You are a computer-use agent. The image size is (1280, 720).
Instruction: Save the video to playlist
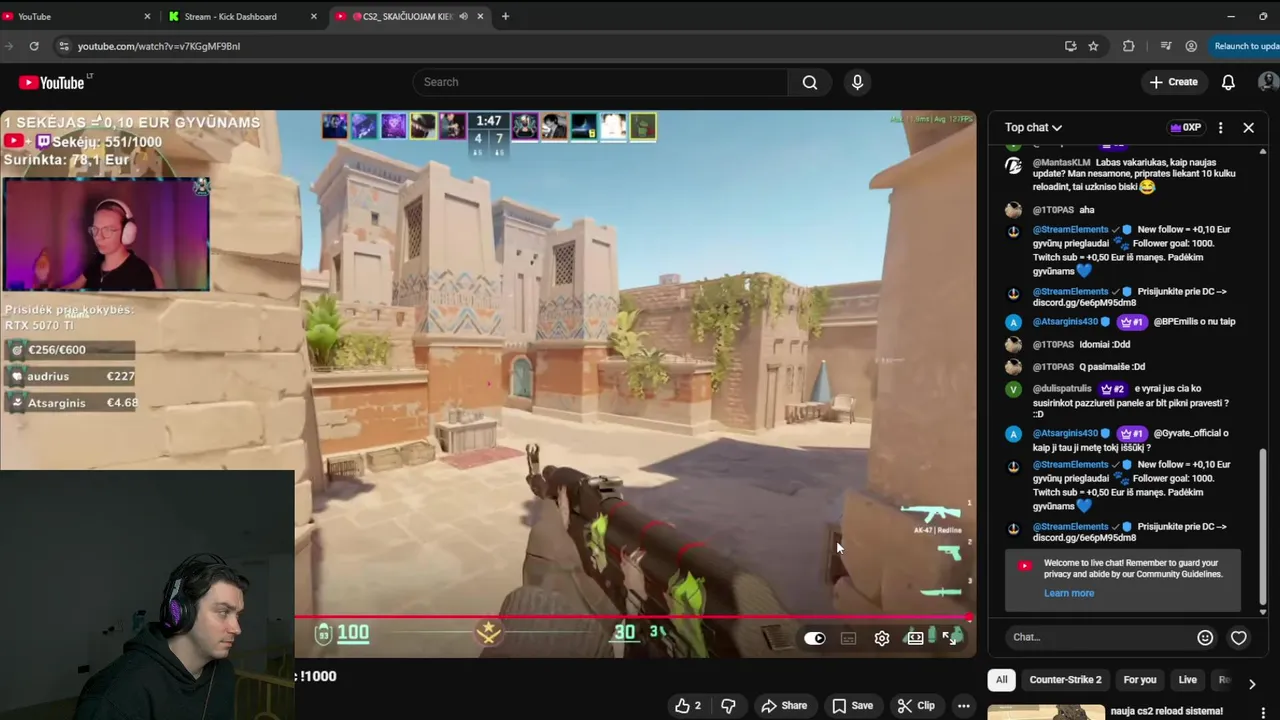pos(852,705)
